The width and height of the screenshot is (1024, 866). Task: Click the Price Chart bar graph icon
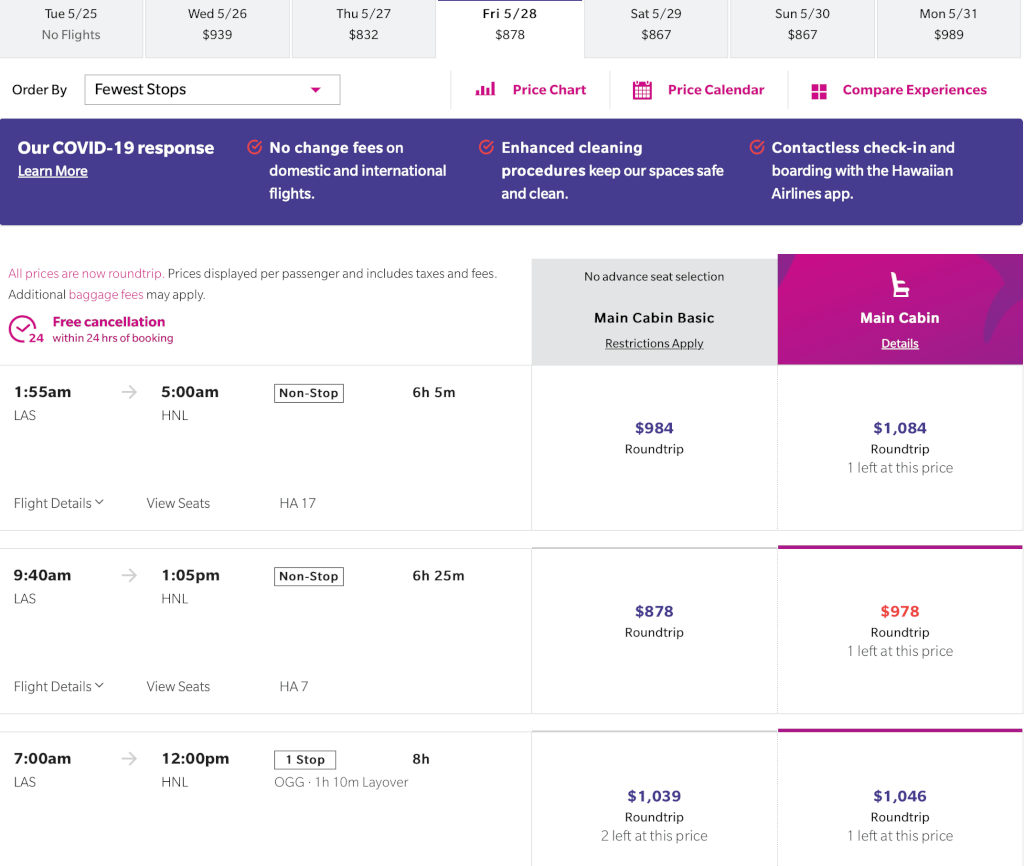click(485, 89)
